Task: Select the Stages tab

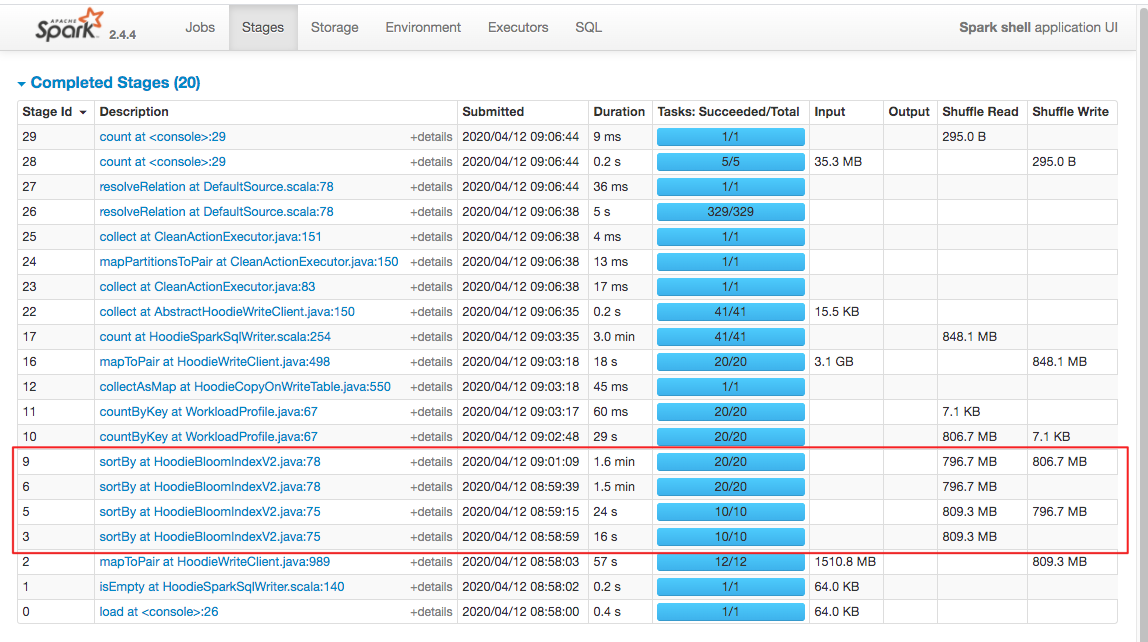Action: 263,27
